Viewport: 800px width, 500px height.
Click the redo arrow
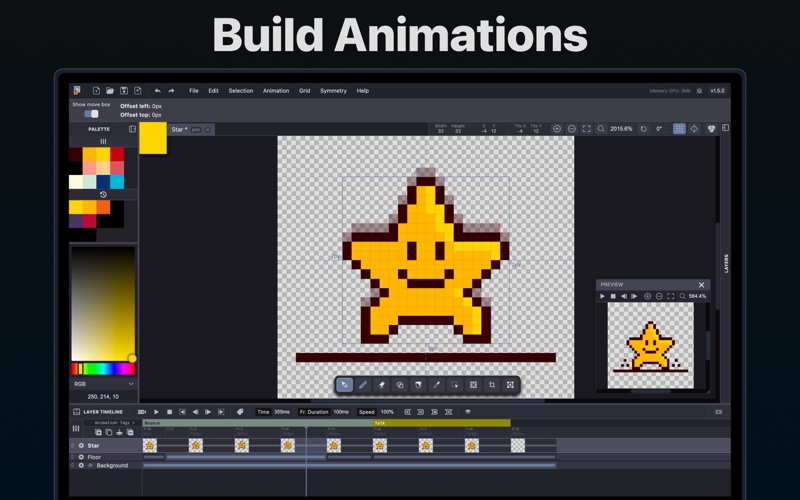tap(171, 90)
